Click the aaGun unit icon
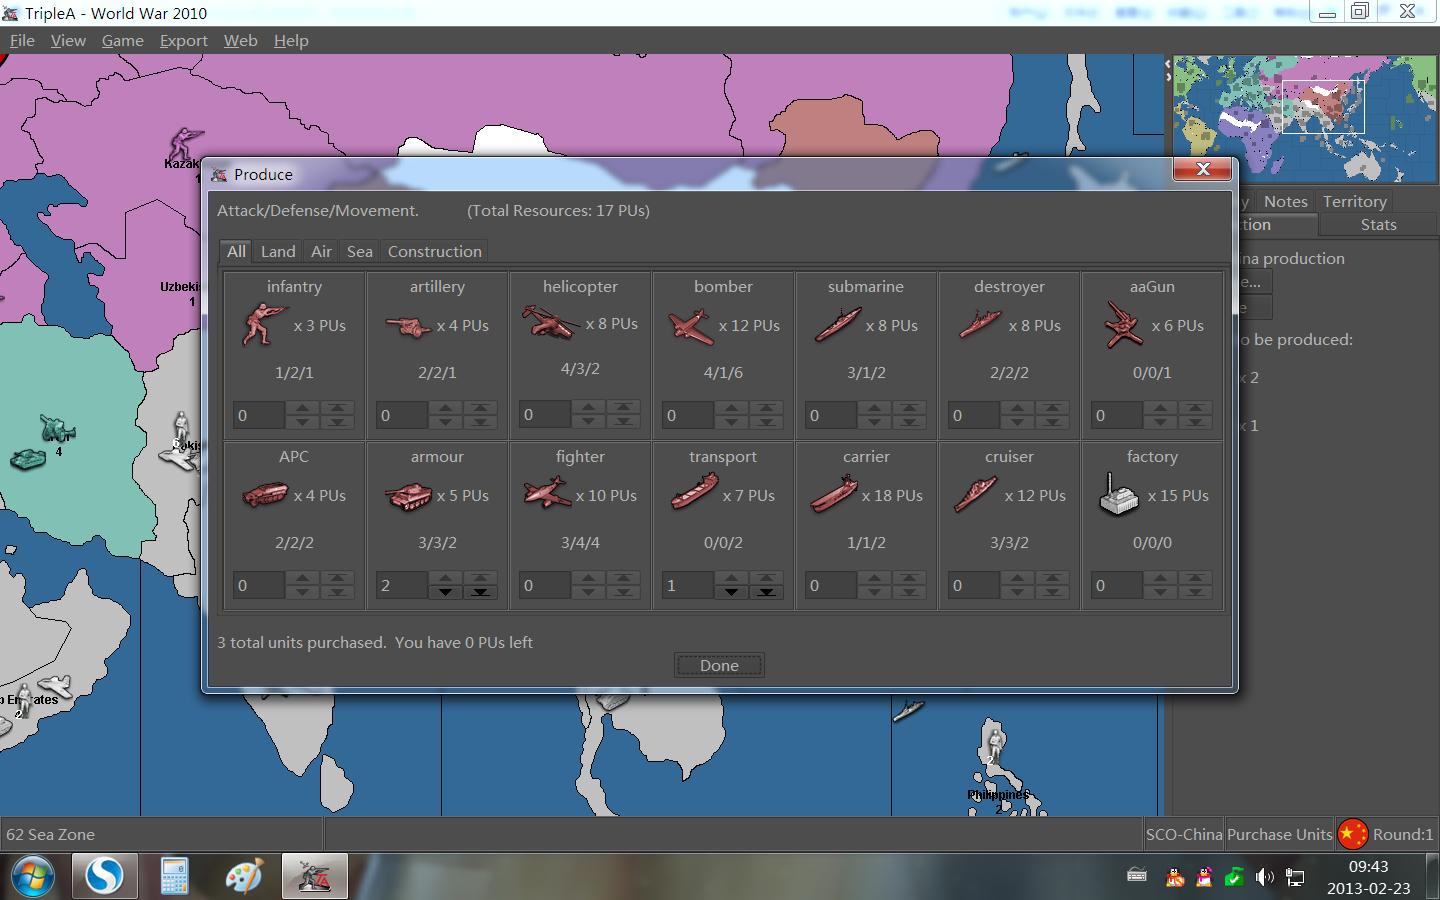This screenshot has width=1440, height=900. 1123,326
